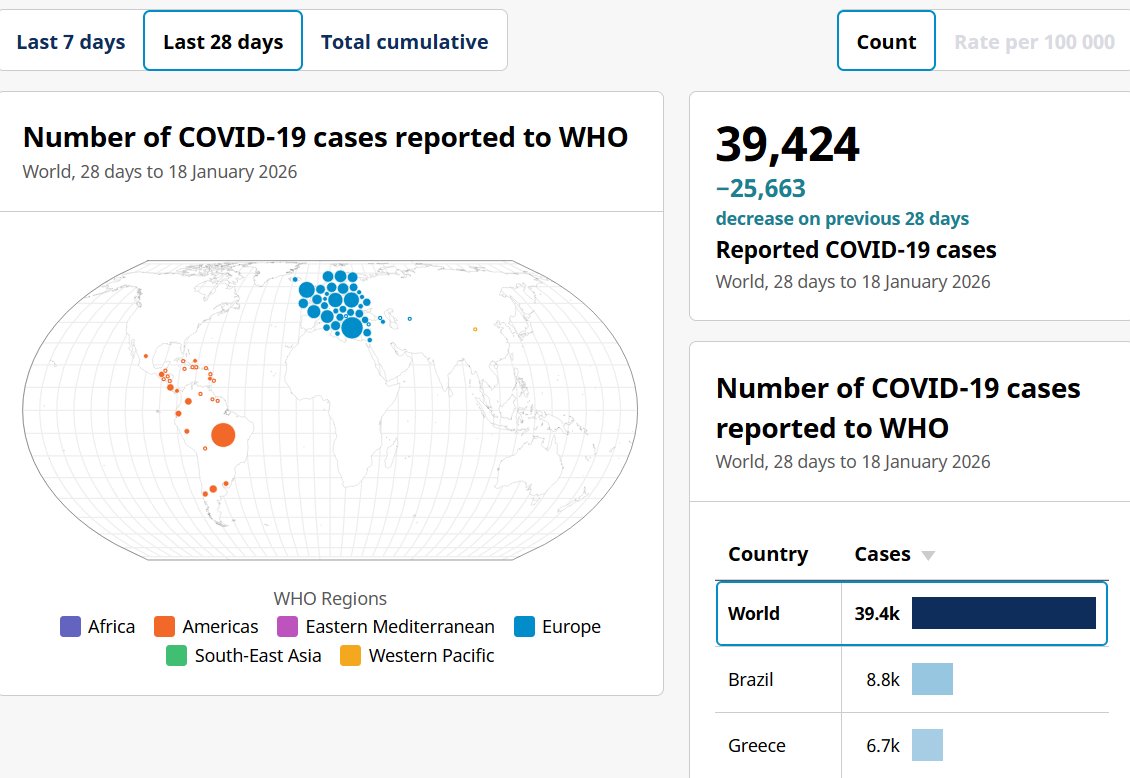This screenshot has width=1130, height=778.
Task: Toggle the Eastern Mediterranean legend swatch
Action: point(288,627)
